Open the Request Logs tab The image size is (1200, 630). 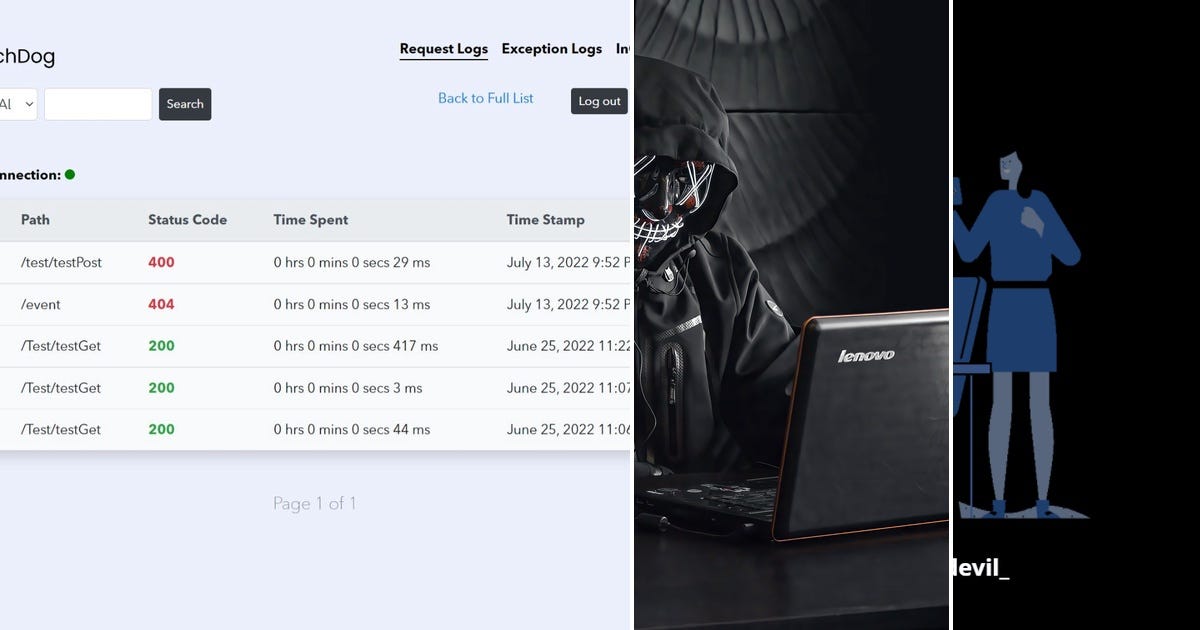[x=443, y=49]
